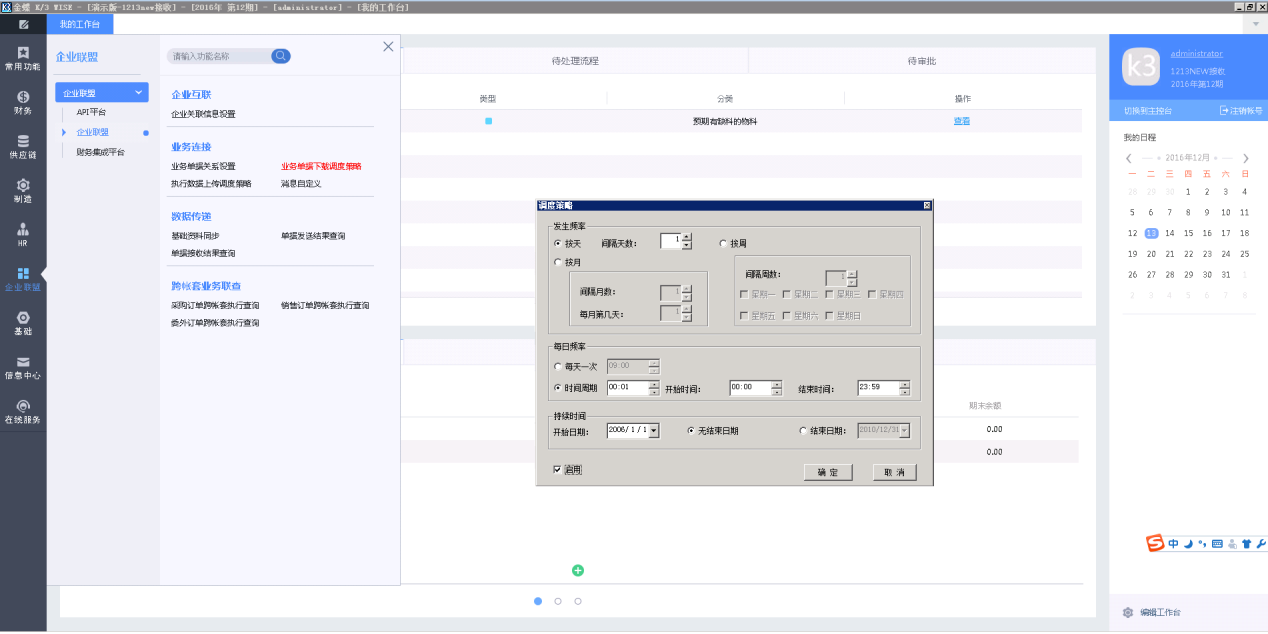Open the 供应链 (Supply Chain) sidebar module
The image size is (1268, 634).
click(x=22, y=146)
